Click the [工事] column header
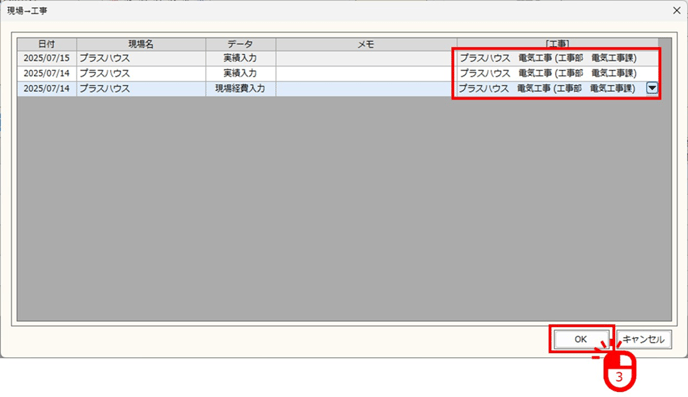Screen dimensions: 688x397 click(557, 44)
